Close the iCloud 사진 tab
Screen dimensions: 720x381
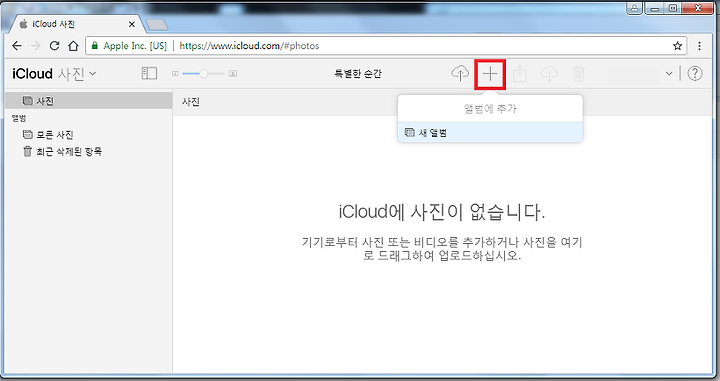tap(132, 24)
